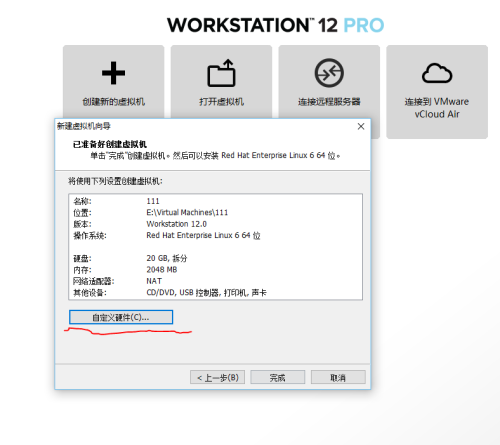Screen dimensions: 500x445
Task: Click the location E:\Virtual Machines\111
Action: (x=187, y=212)
